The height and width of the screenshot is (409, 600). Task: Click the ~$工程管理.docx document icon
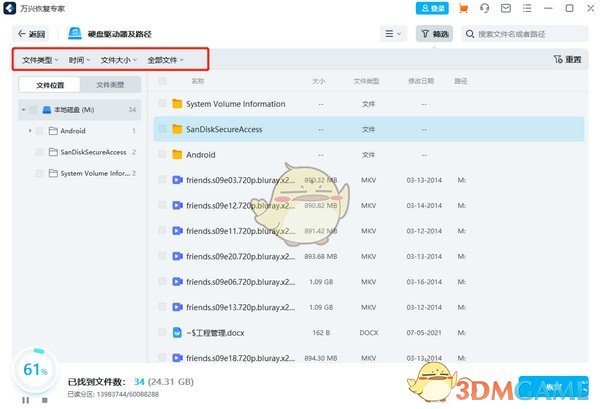tap(177, 332)
